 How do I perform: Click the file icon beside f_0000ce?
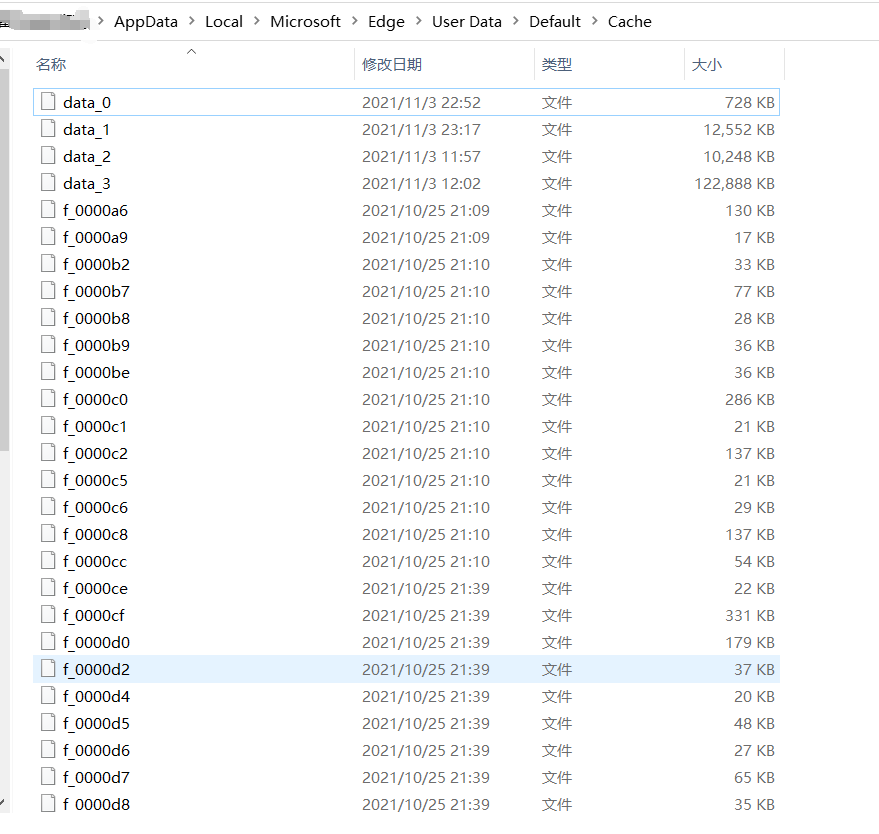tap(48, 587)
